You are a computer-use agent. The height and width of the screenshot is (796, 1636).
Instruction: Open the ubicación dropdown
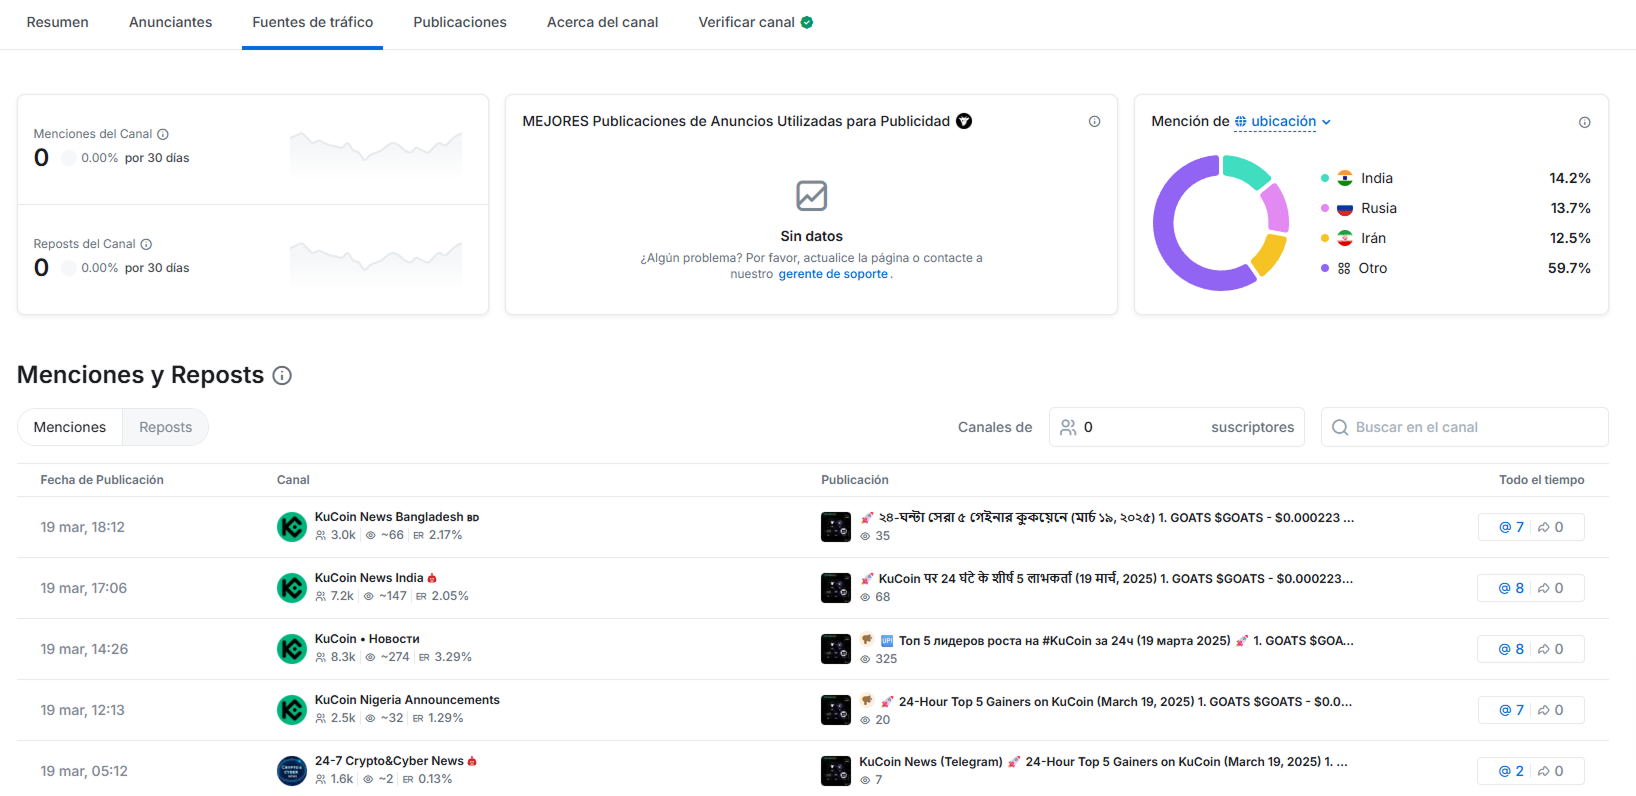1283,122
